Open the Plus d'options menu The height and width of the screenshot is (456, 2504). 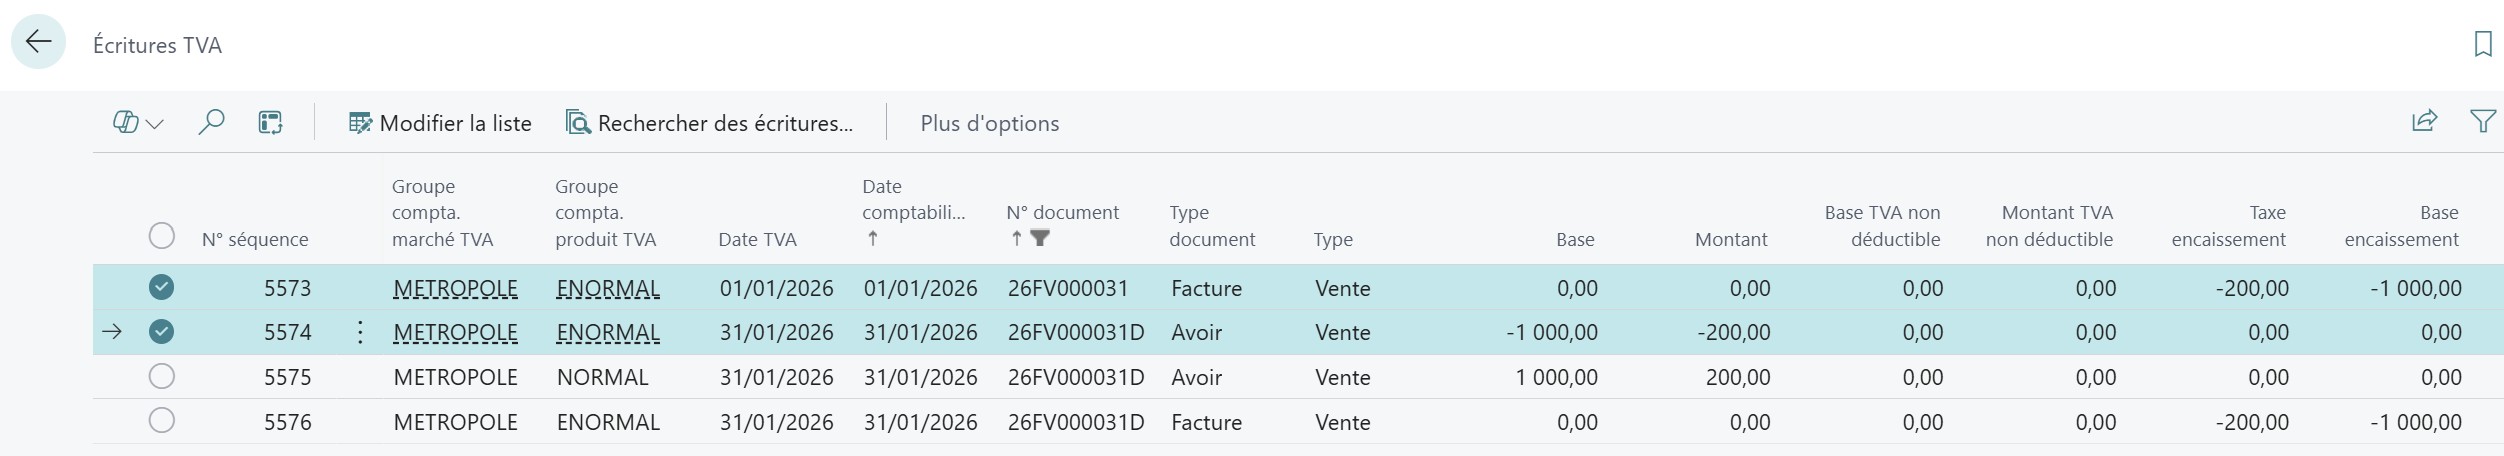989,123
